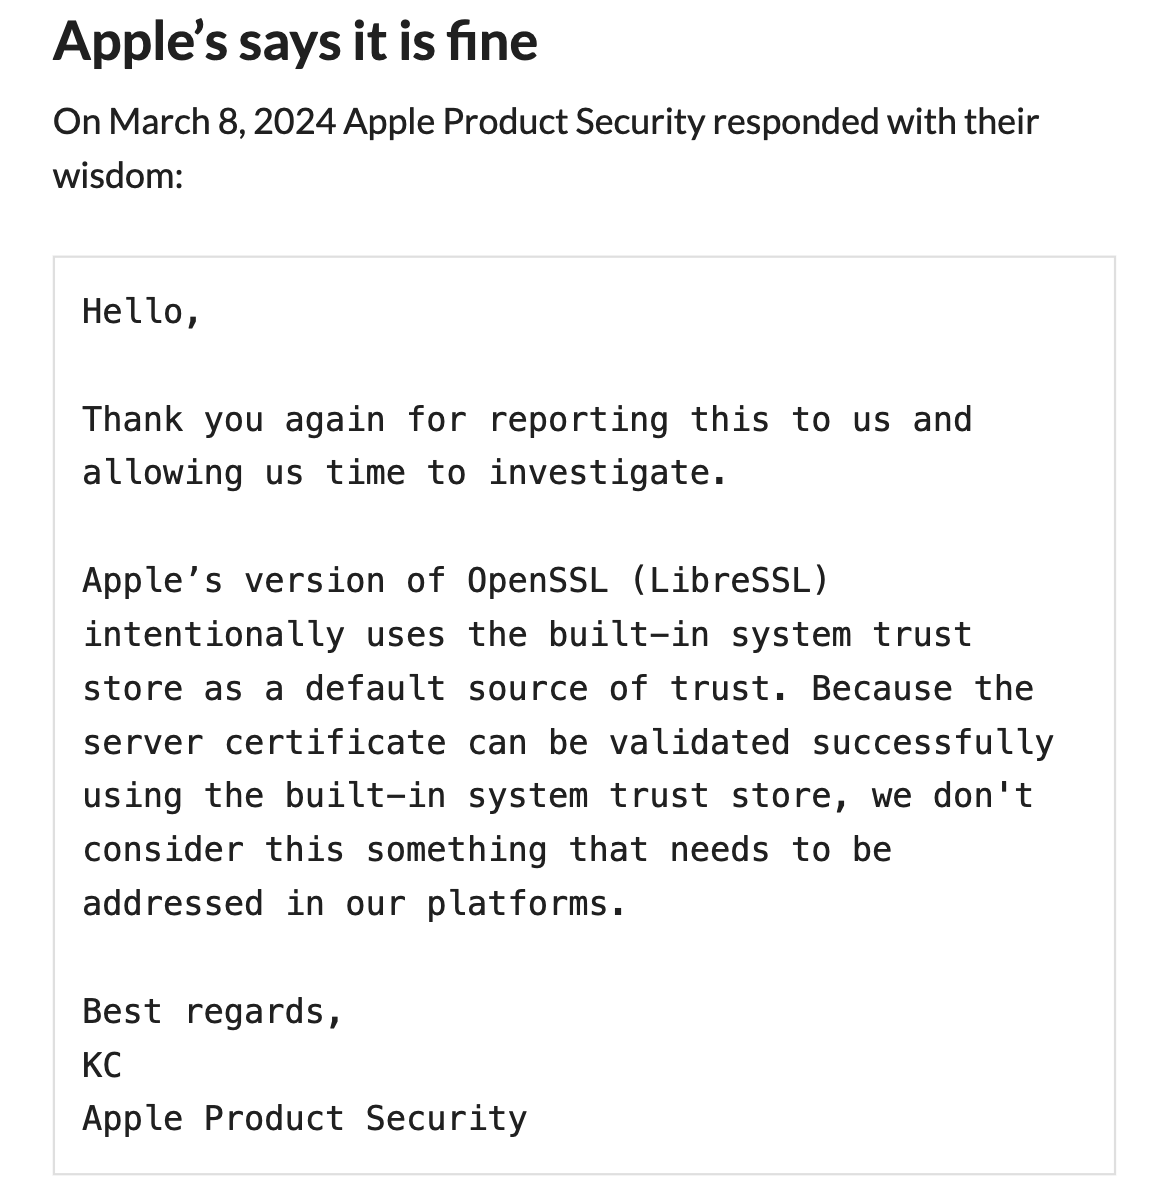The image size is (1160, 1200).
Task: Click the line starting "store as a default"
Action: 557,689
